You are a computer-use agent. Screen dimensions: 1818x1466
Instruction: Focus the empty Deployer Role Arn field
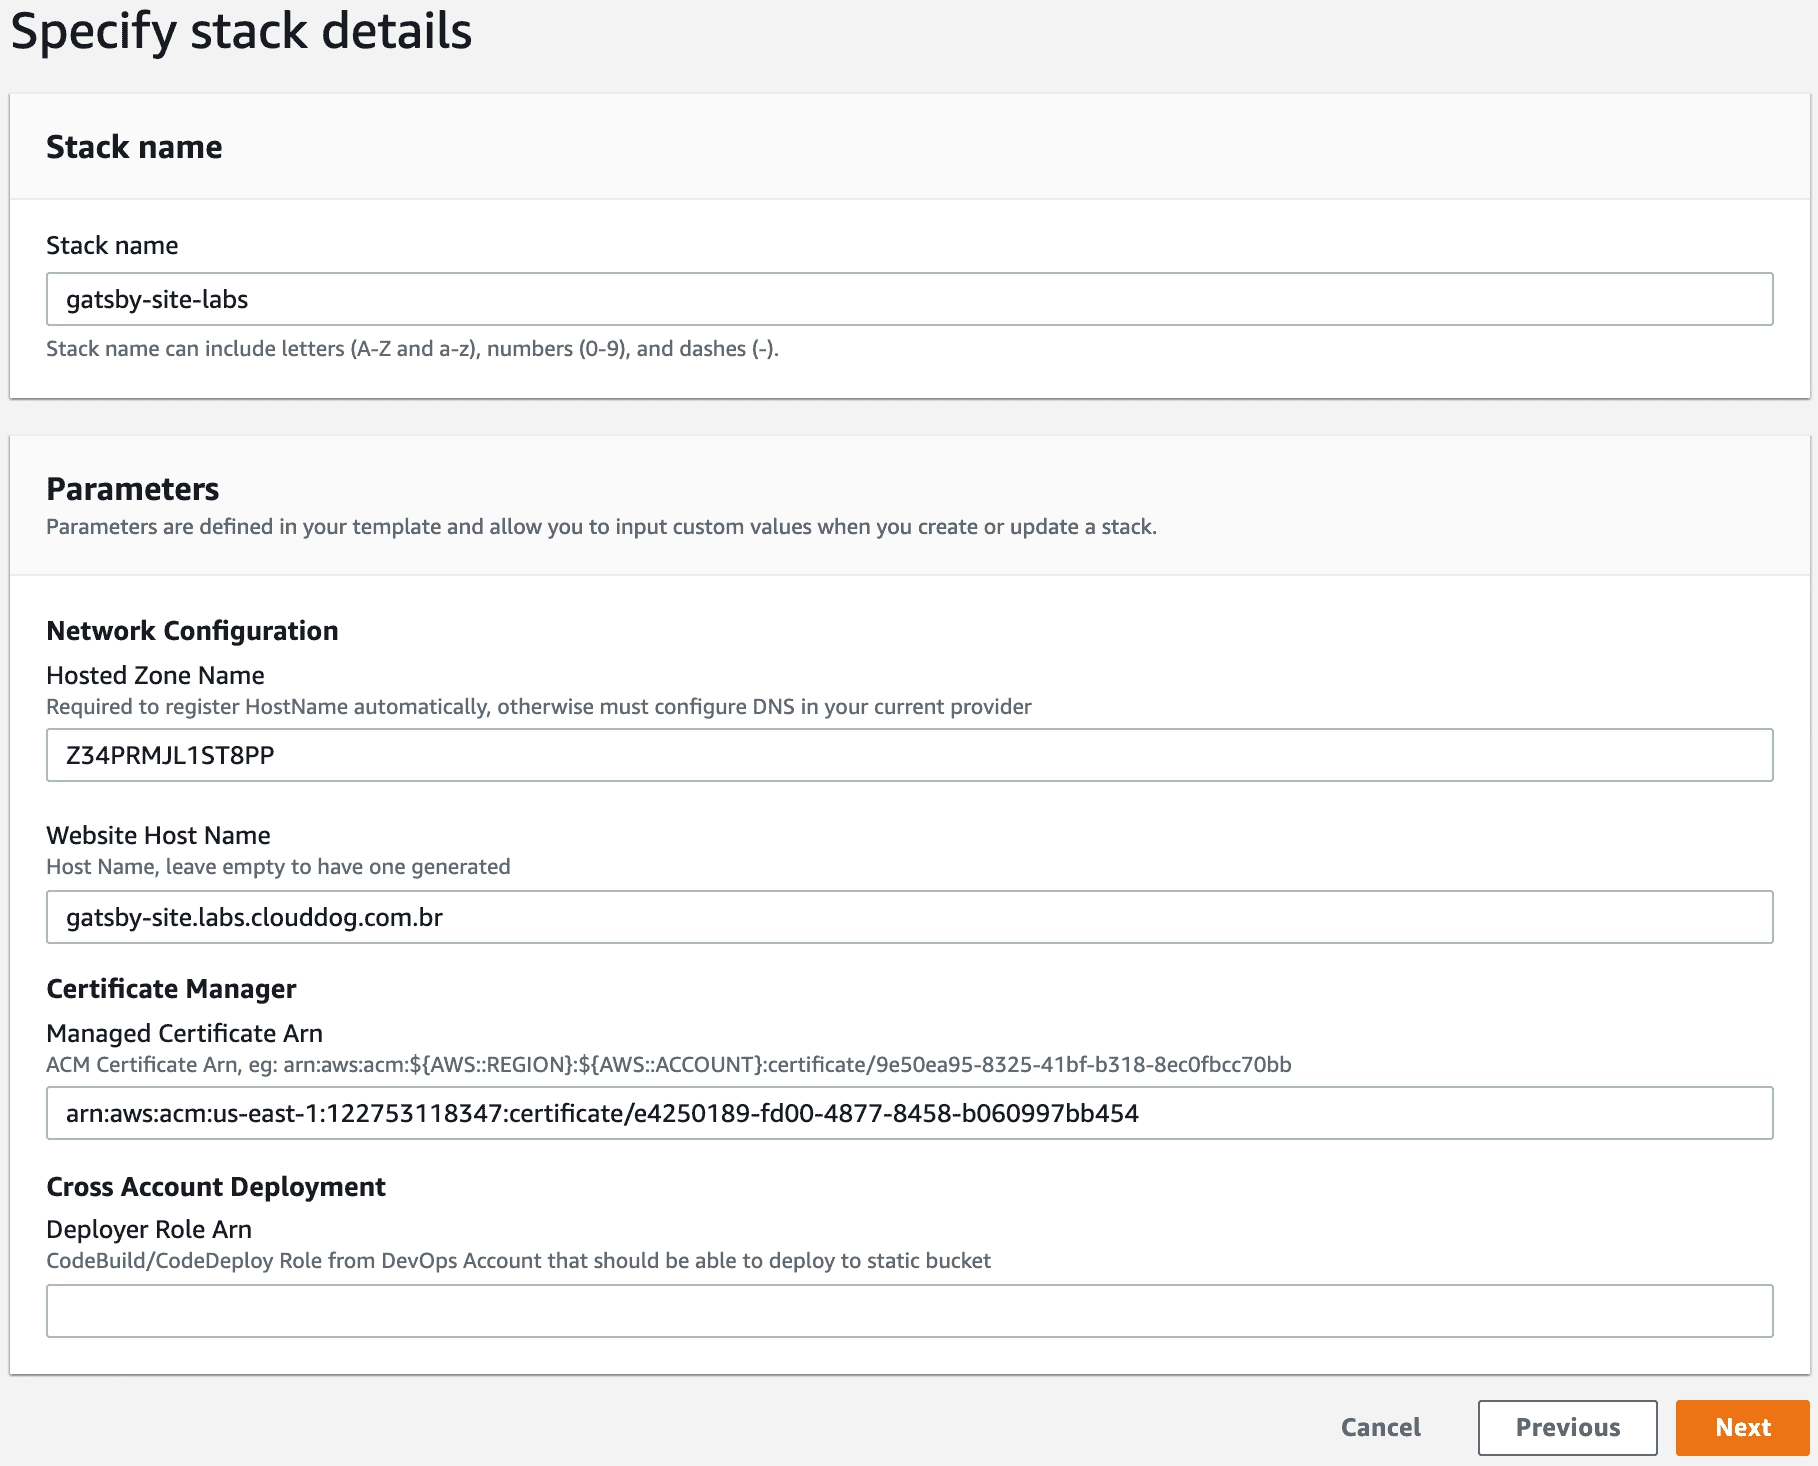909,1311
